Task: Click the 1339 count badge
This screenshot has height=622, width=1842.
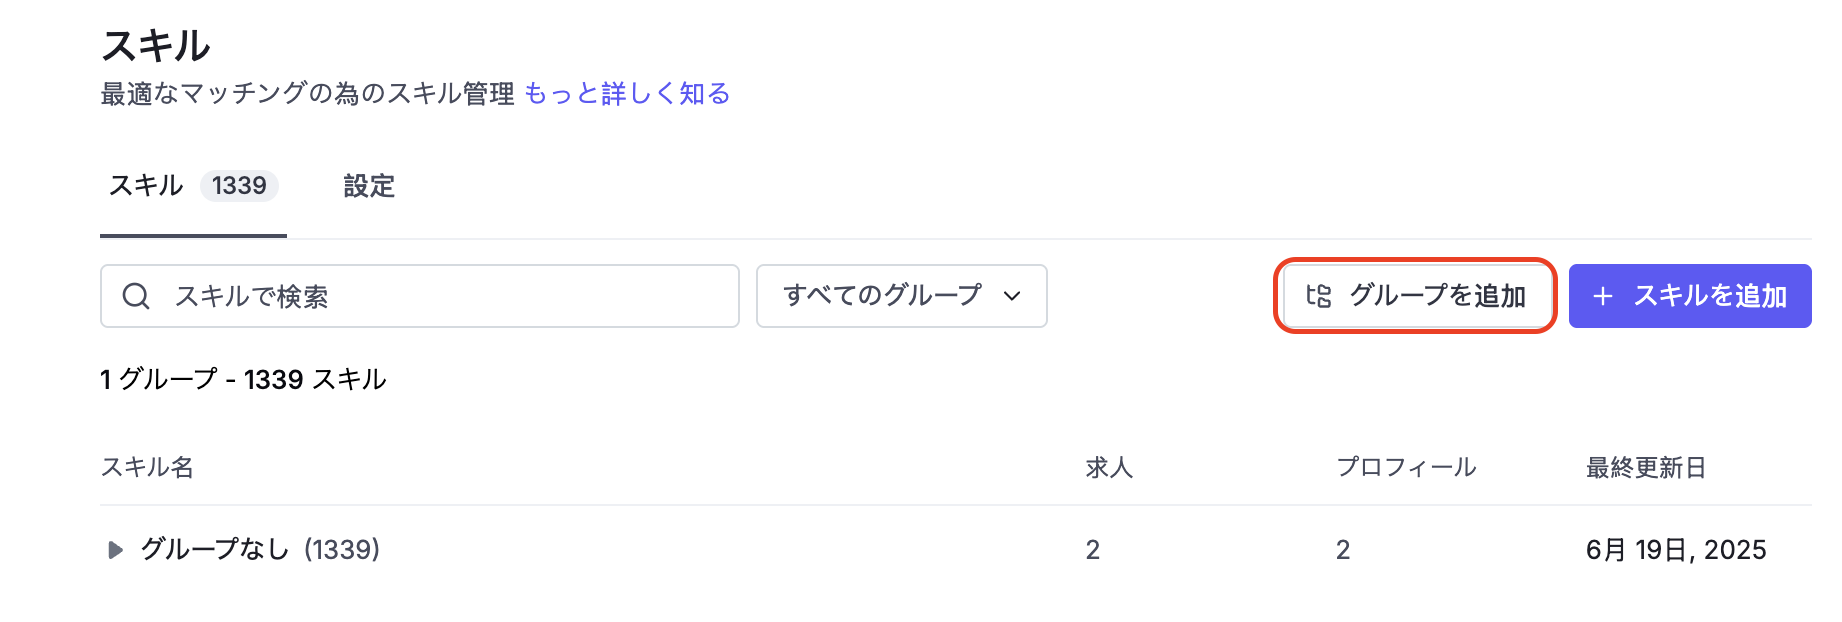Action: [x=239, y=186]
